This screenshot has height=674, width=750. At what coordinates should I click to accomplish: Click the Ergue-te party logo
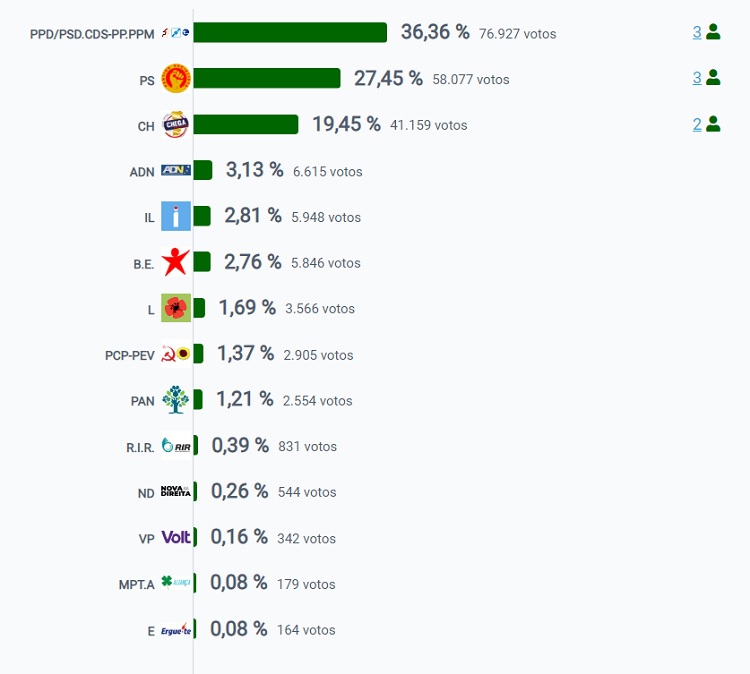click(x=176, y=630)
